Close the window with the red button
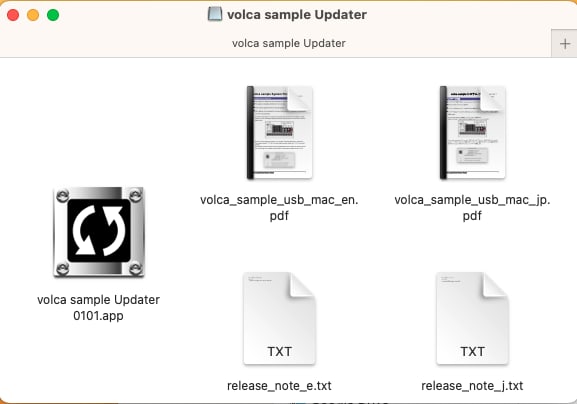This screenshot has height=404, width=577. (13, 15)
